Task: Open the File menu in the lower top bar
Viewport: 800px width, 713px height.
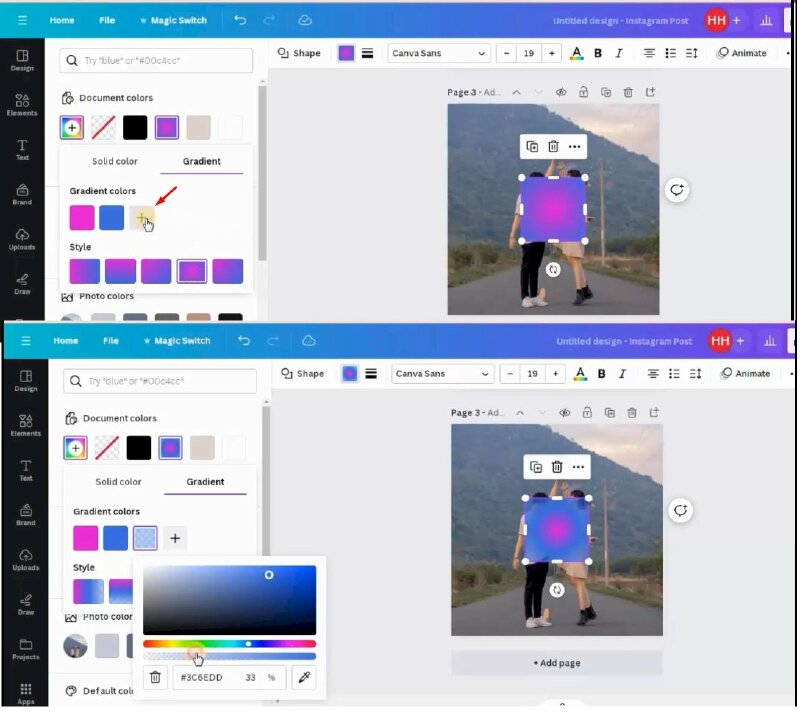Action: (x=111, y=341)
